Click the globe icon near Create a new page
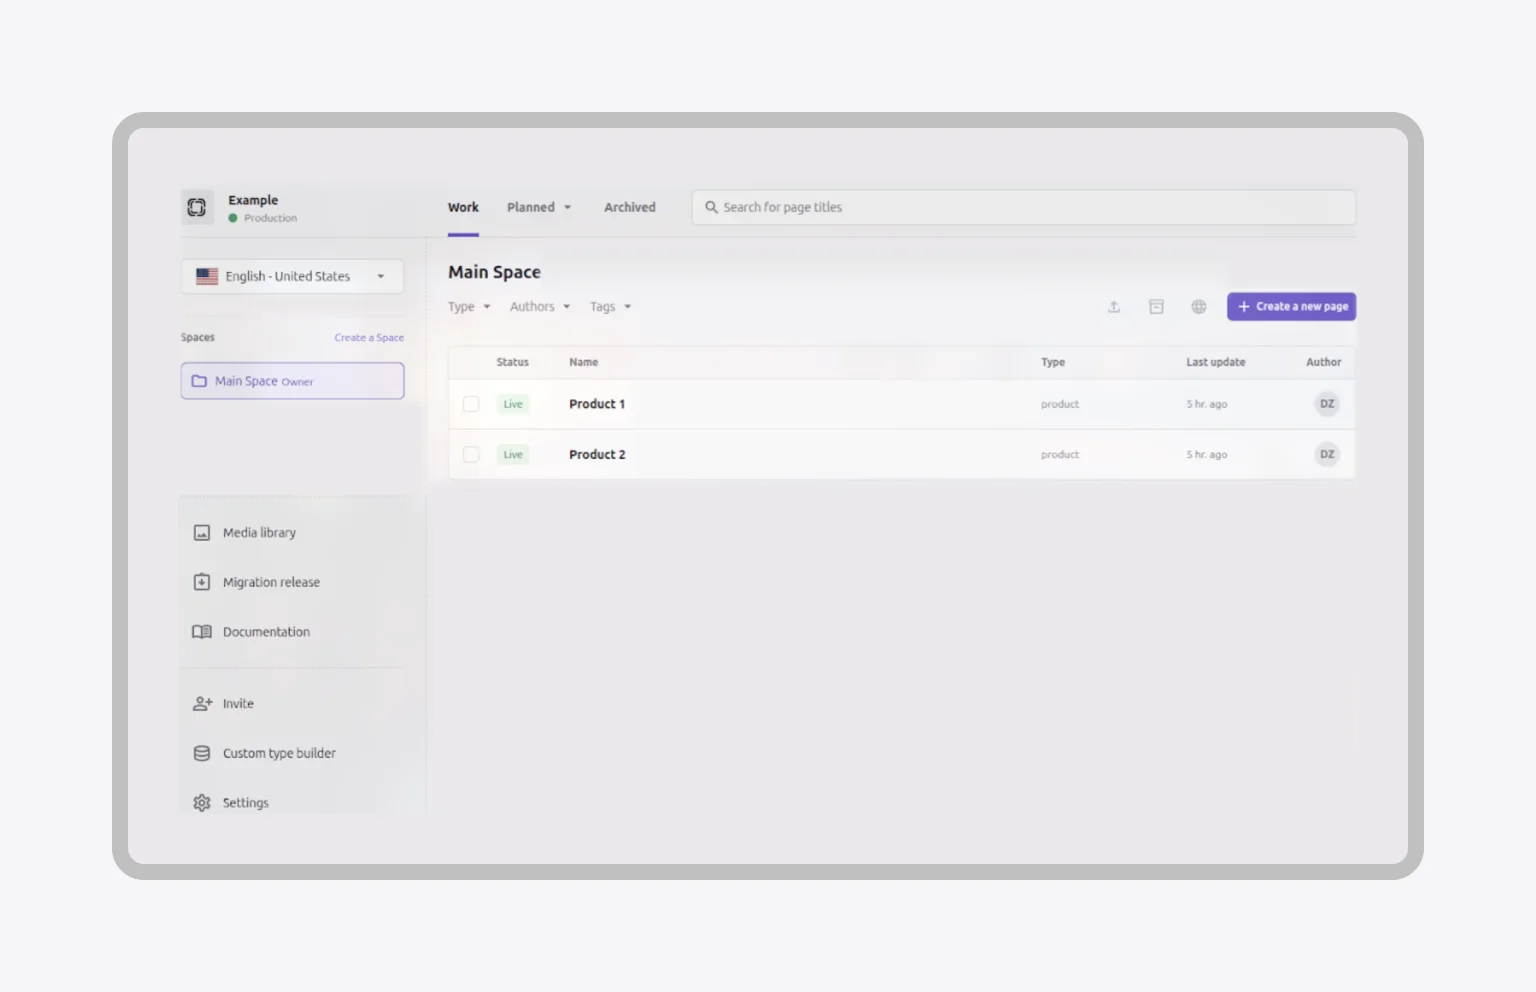Image resolution: width=1536 pixels, height=992 pixels. pos(1198,306)
